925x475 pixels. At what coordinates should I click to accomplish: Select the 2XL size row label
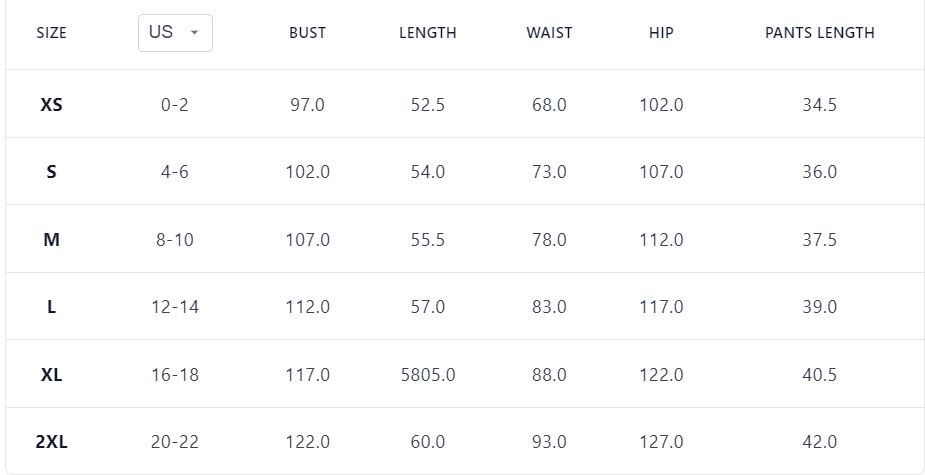pos(51,442)
